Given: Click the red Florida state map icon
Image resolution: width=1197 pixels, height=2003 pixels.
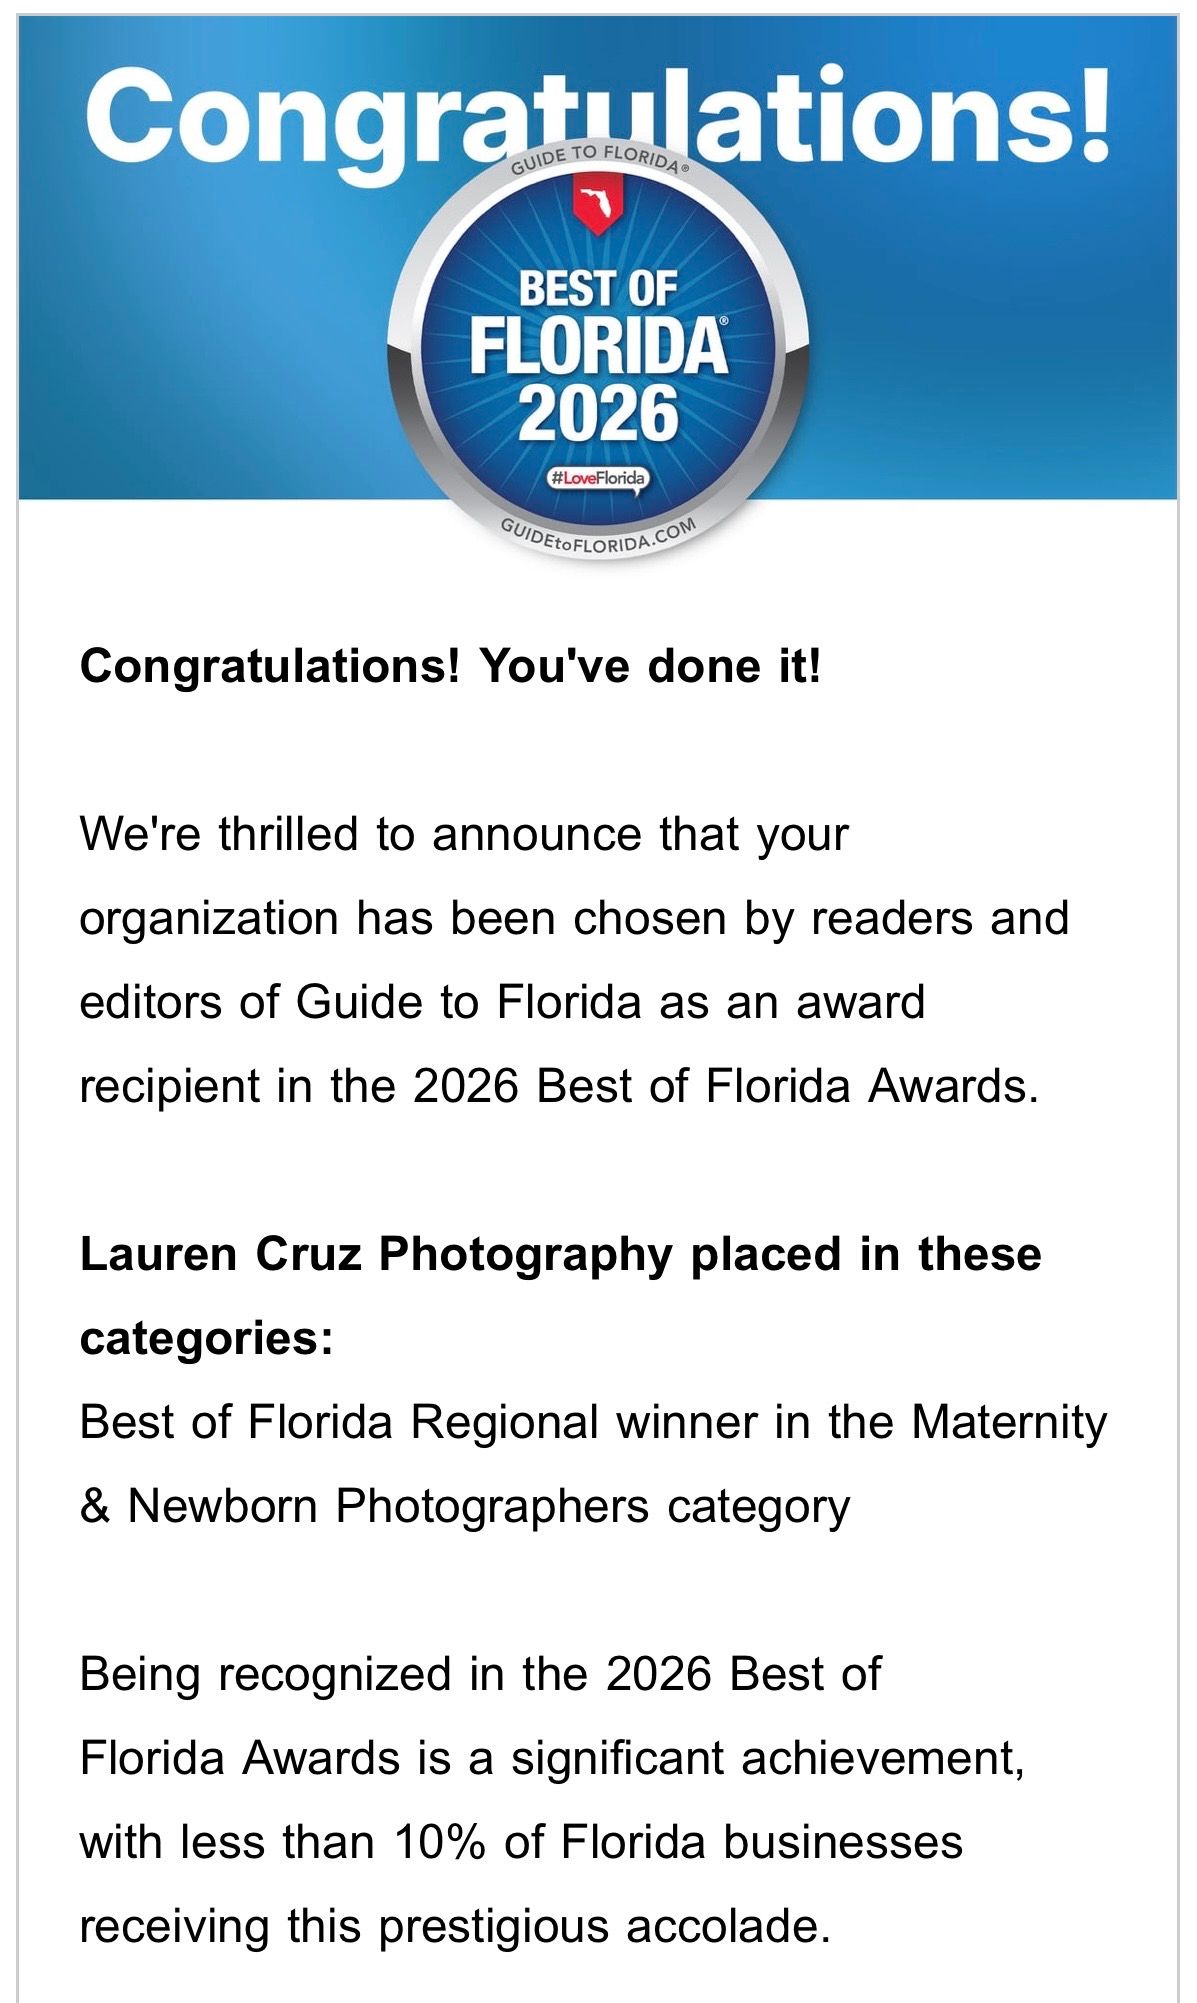Looking at the screenshot, I should click(x=598, y=203).
